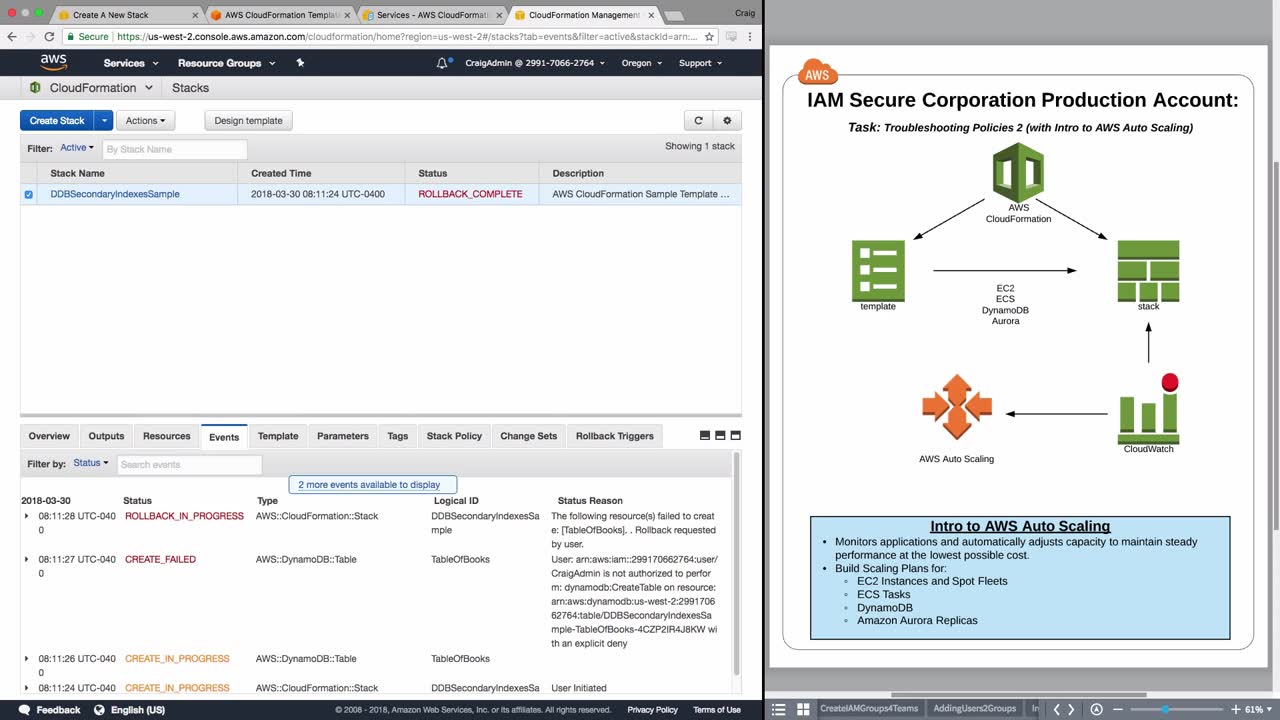The height and width of the screenshot is (720, 1280).
Task: Go to the previous slide
Action: [1056, 709]
